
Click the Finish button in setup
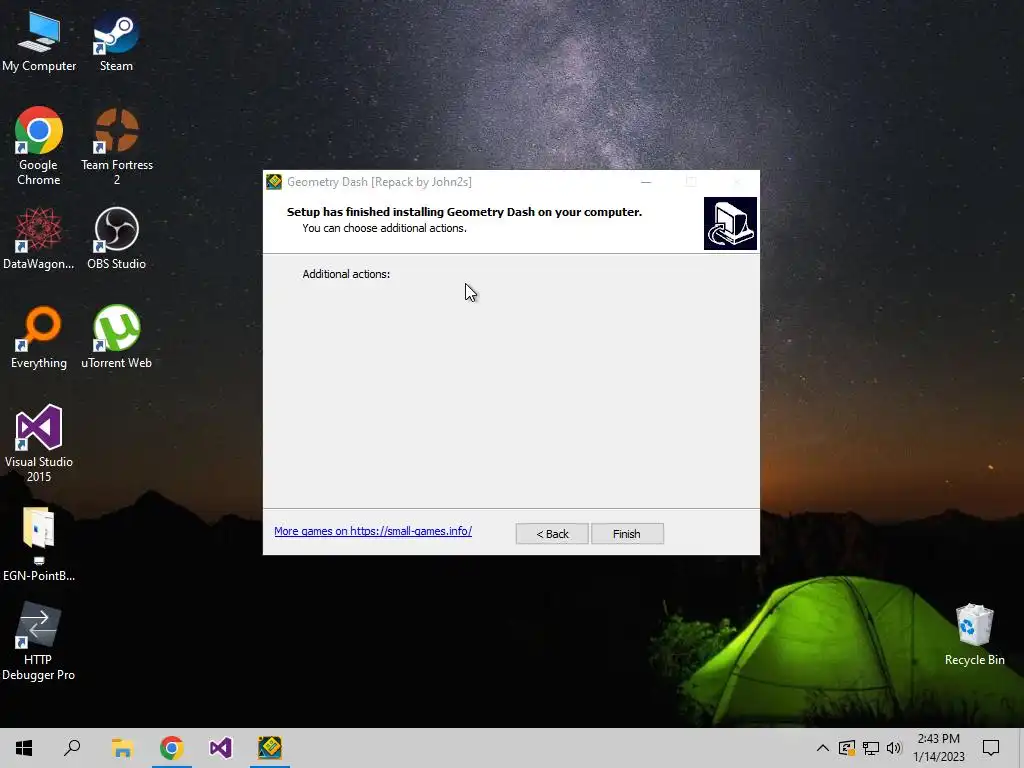click(627, 534)
